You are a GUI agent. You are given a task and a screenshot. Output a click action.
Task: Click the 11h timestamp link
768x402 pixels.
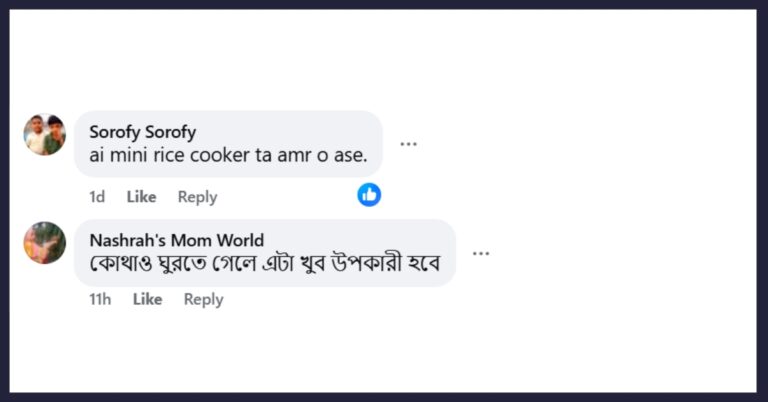coord(100,299)
